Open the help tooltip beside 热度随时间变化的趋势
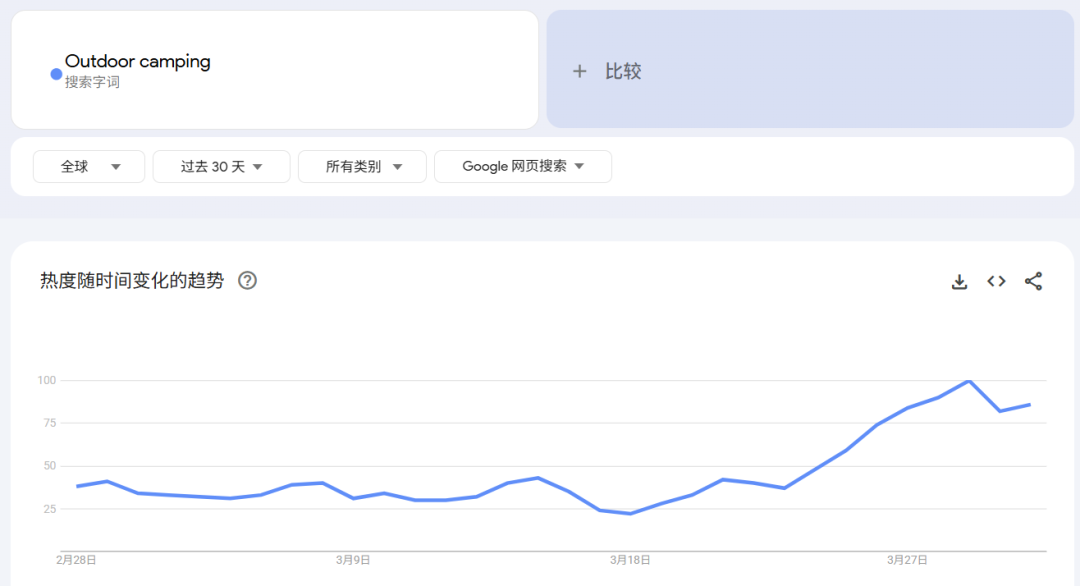 point(247,281)
